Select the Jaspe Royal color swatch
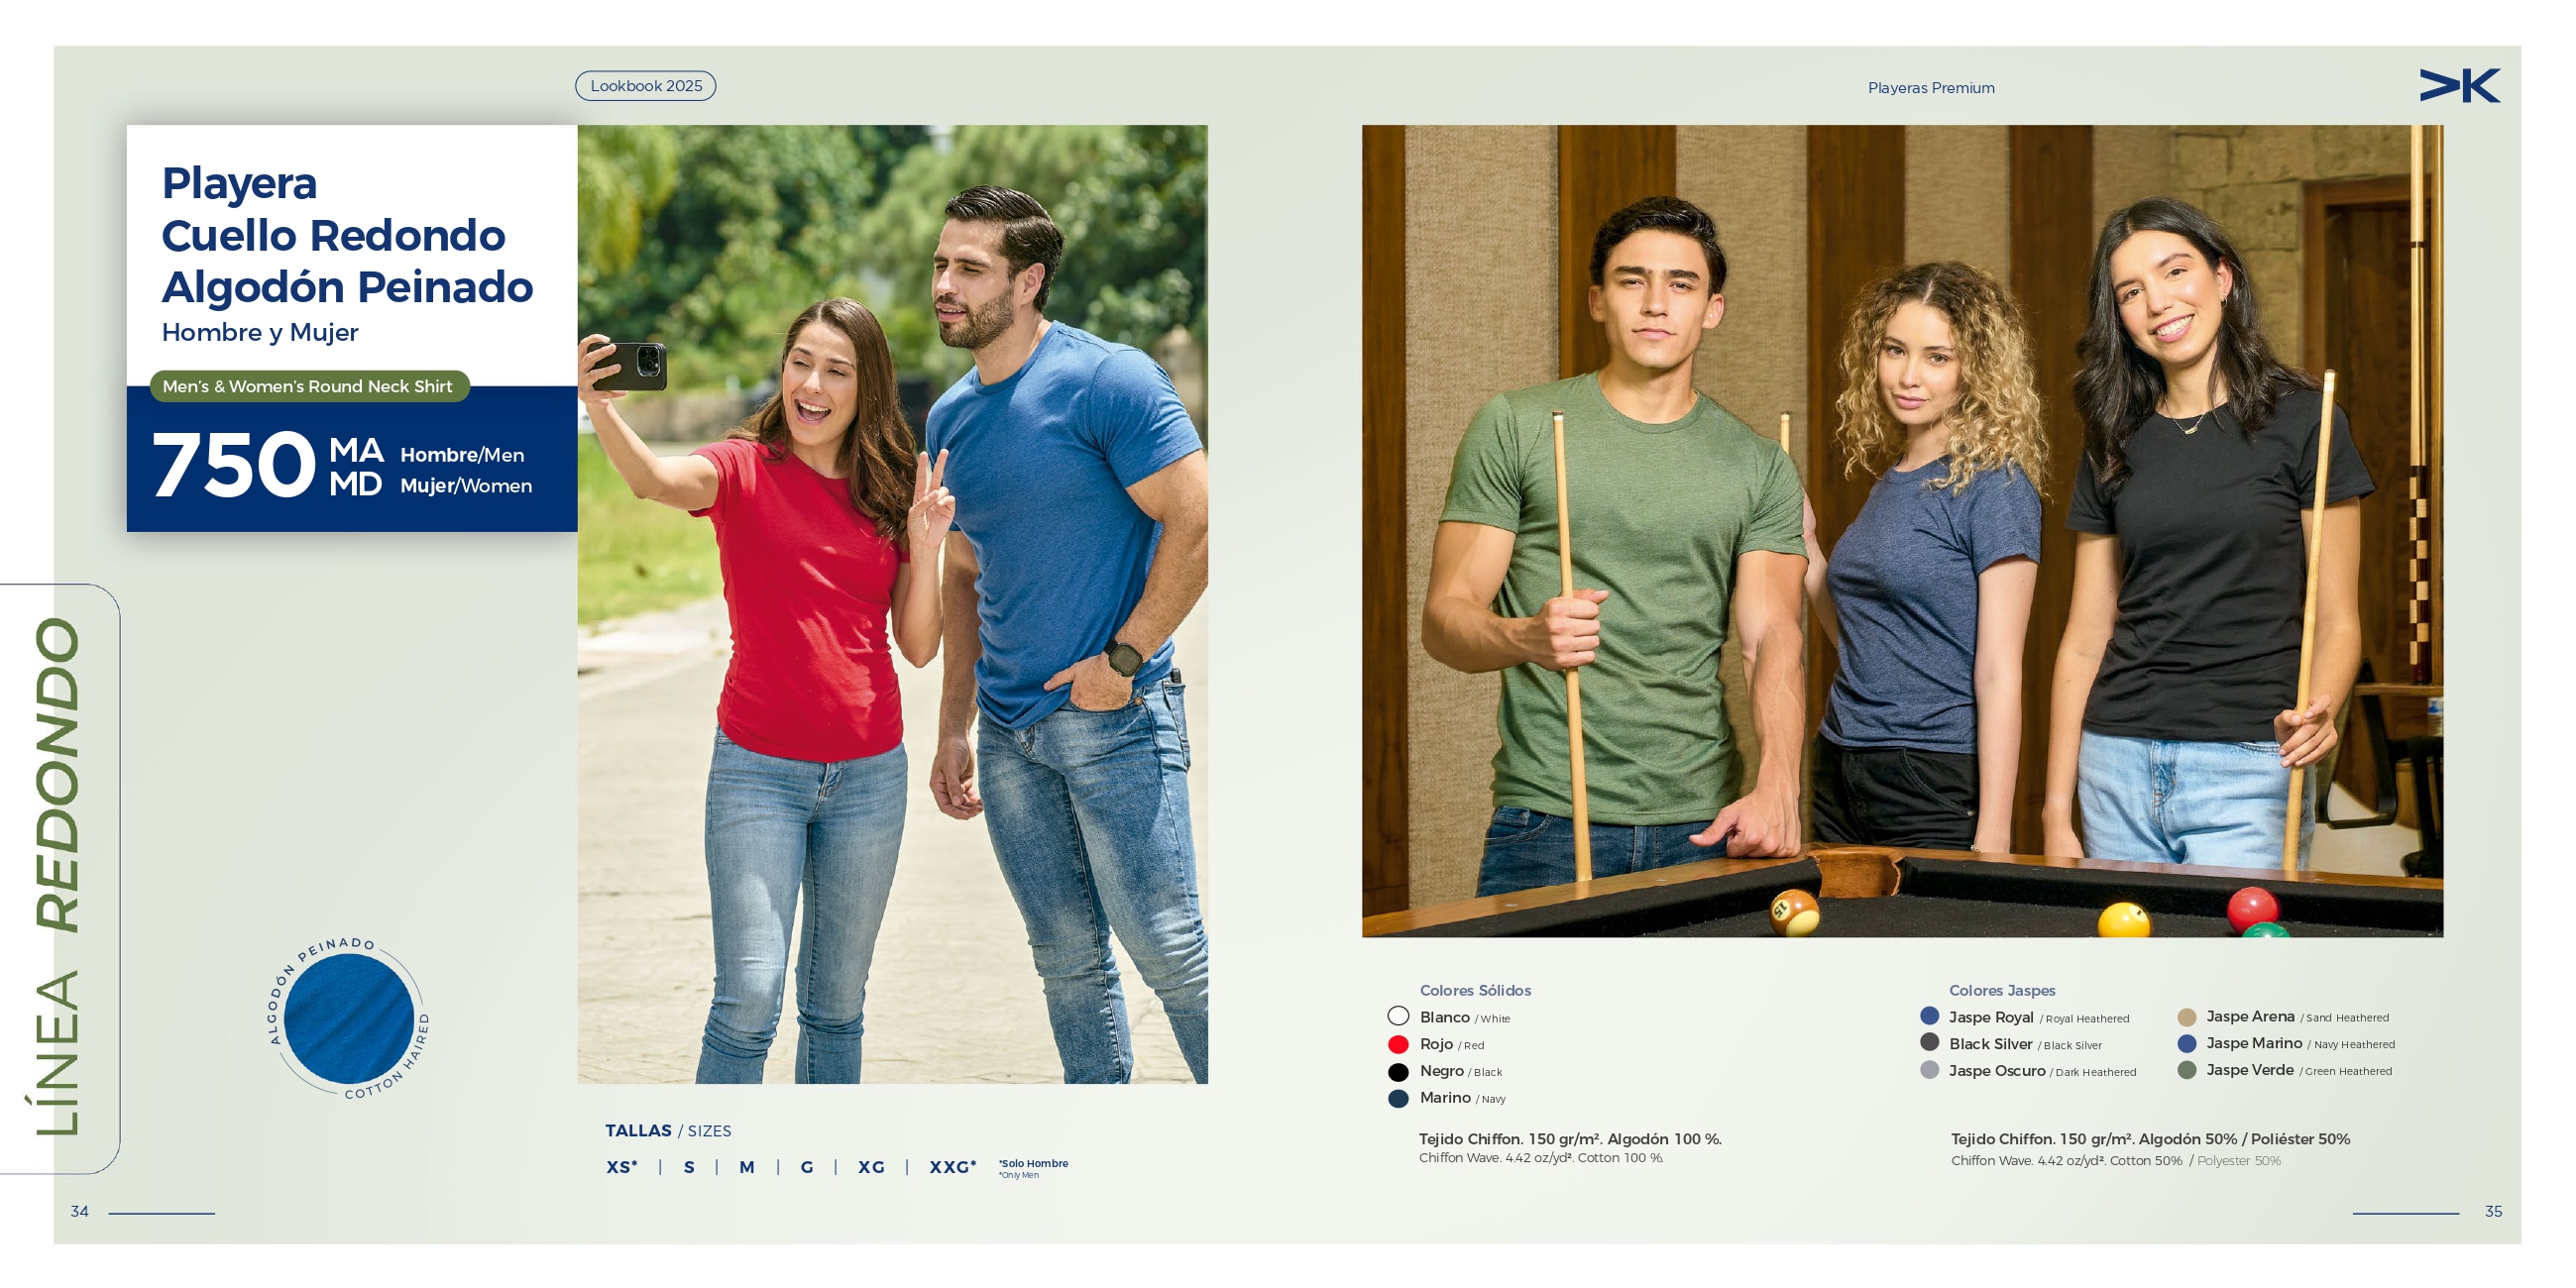Image resolution: width=2576 pixels, height=1288 pixels. click(1929, 1016)
